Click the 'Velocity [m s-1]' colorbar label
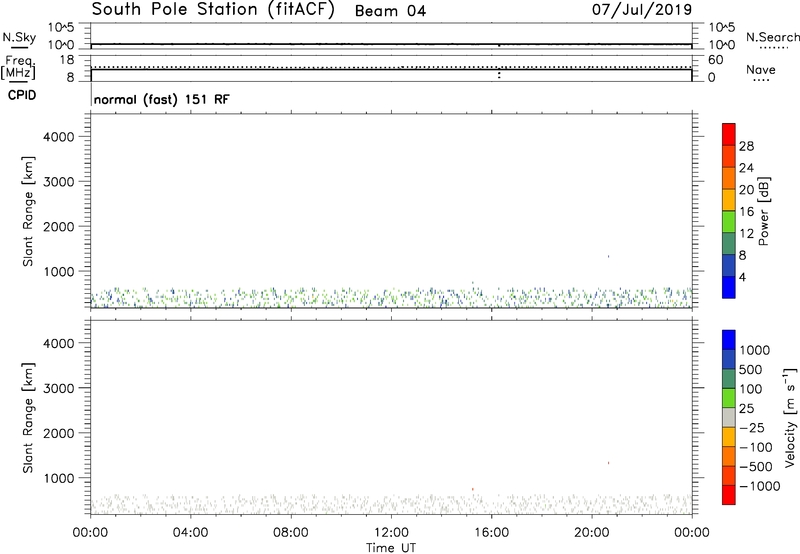Screen dimensions: 800x554 pyautogui.click(x=790, y=417)
